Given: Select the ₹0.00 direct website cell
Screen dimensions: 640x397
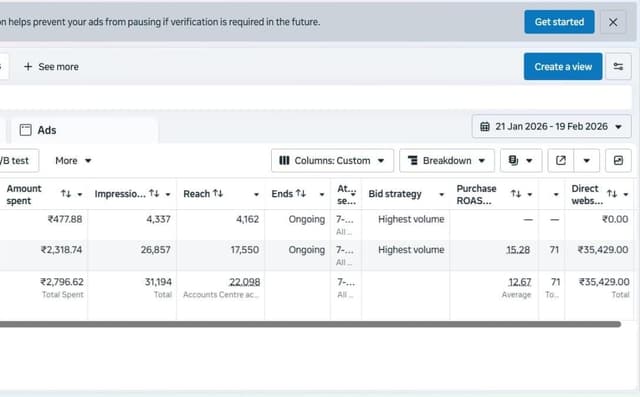Looking at the screenshot, I should (615, 220).
